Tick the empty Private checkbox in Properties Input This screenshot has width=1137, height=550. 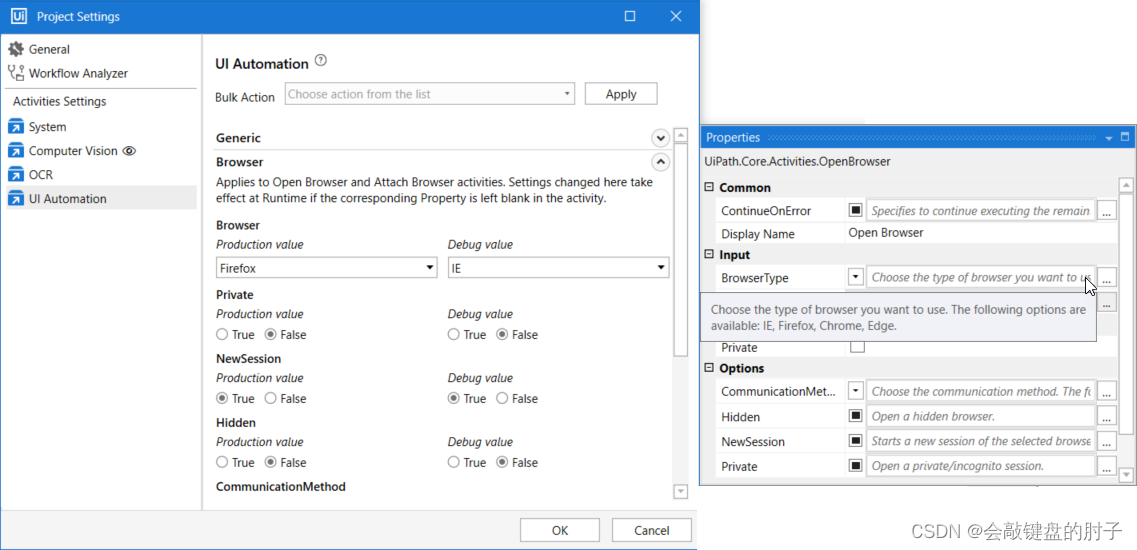(x=857, y=347)
